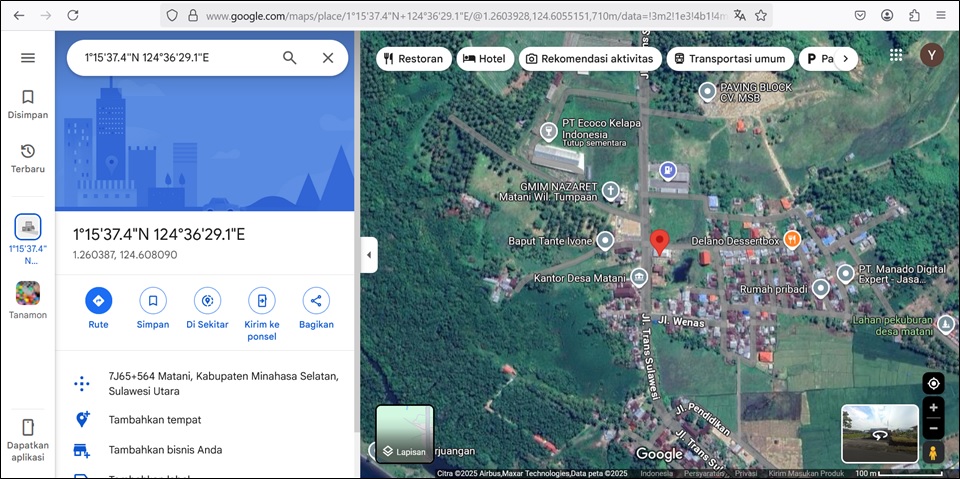The width and height of the screenshot is (960, 479).
Task: Clear the search box with X
Action: point(328,58)
